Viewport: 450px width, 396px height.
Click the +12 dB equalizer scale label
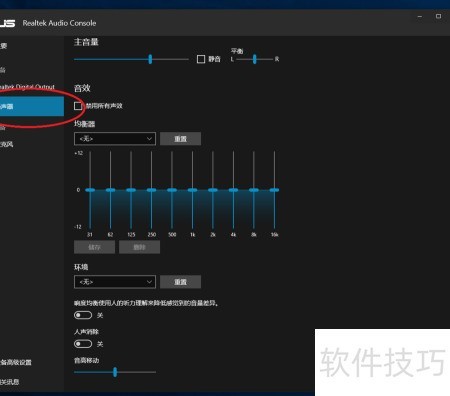[78, 153]
